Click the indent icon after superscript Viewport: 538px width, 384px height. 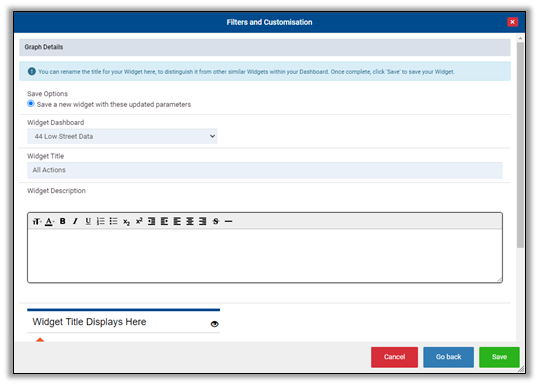click(x=151, y=221)
